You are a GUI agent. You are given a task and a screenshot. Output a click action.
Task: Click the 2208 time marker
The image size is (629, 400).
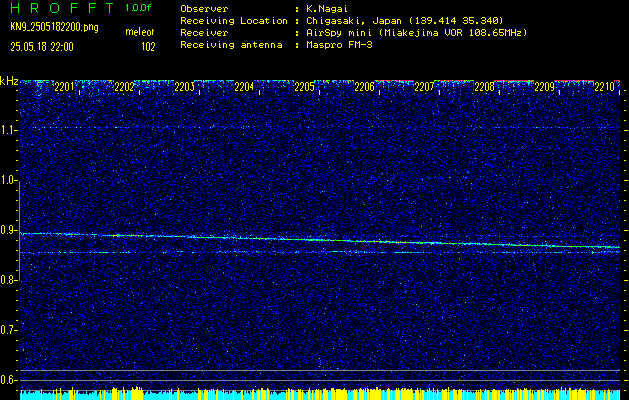click(484, 87)
